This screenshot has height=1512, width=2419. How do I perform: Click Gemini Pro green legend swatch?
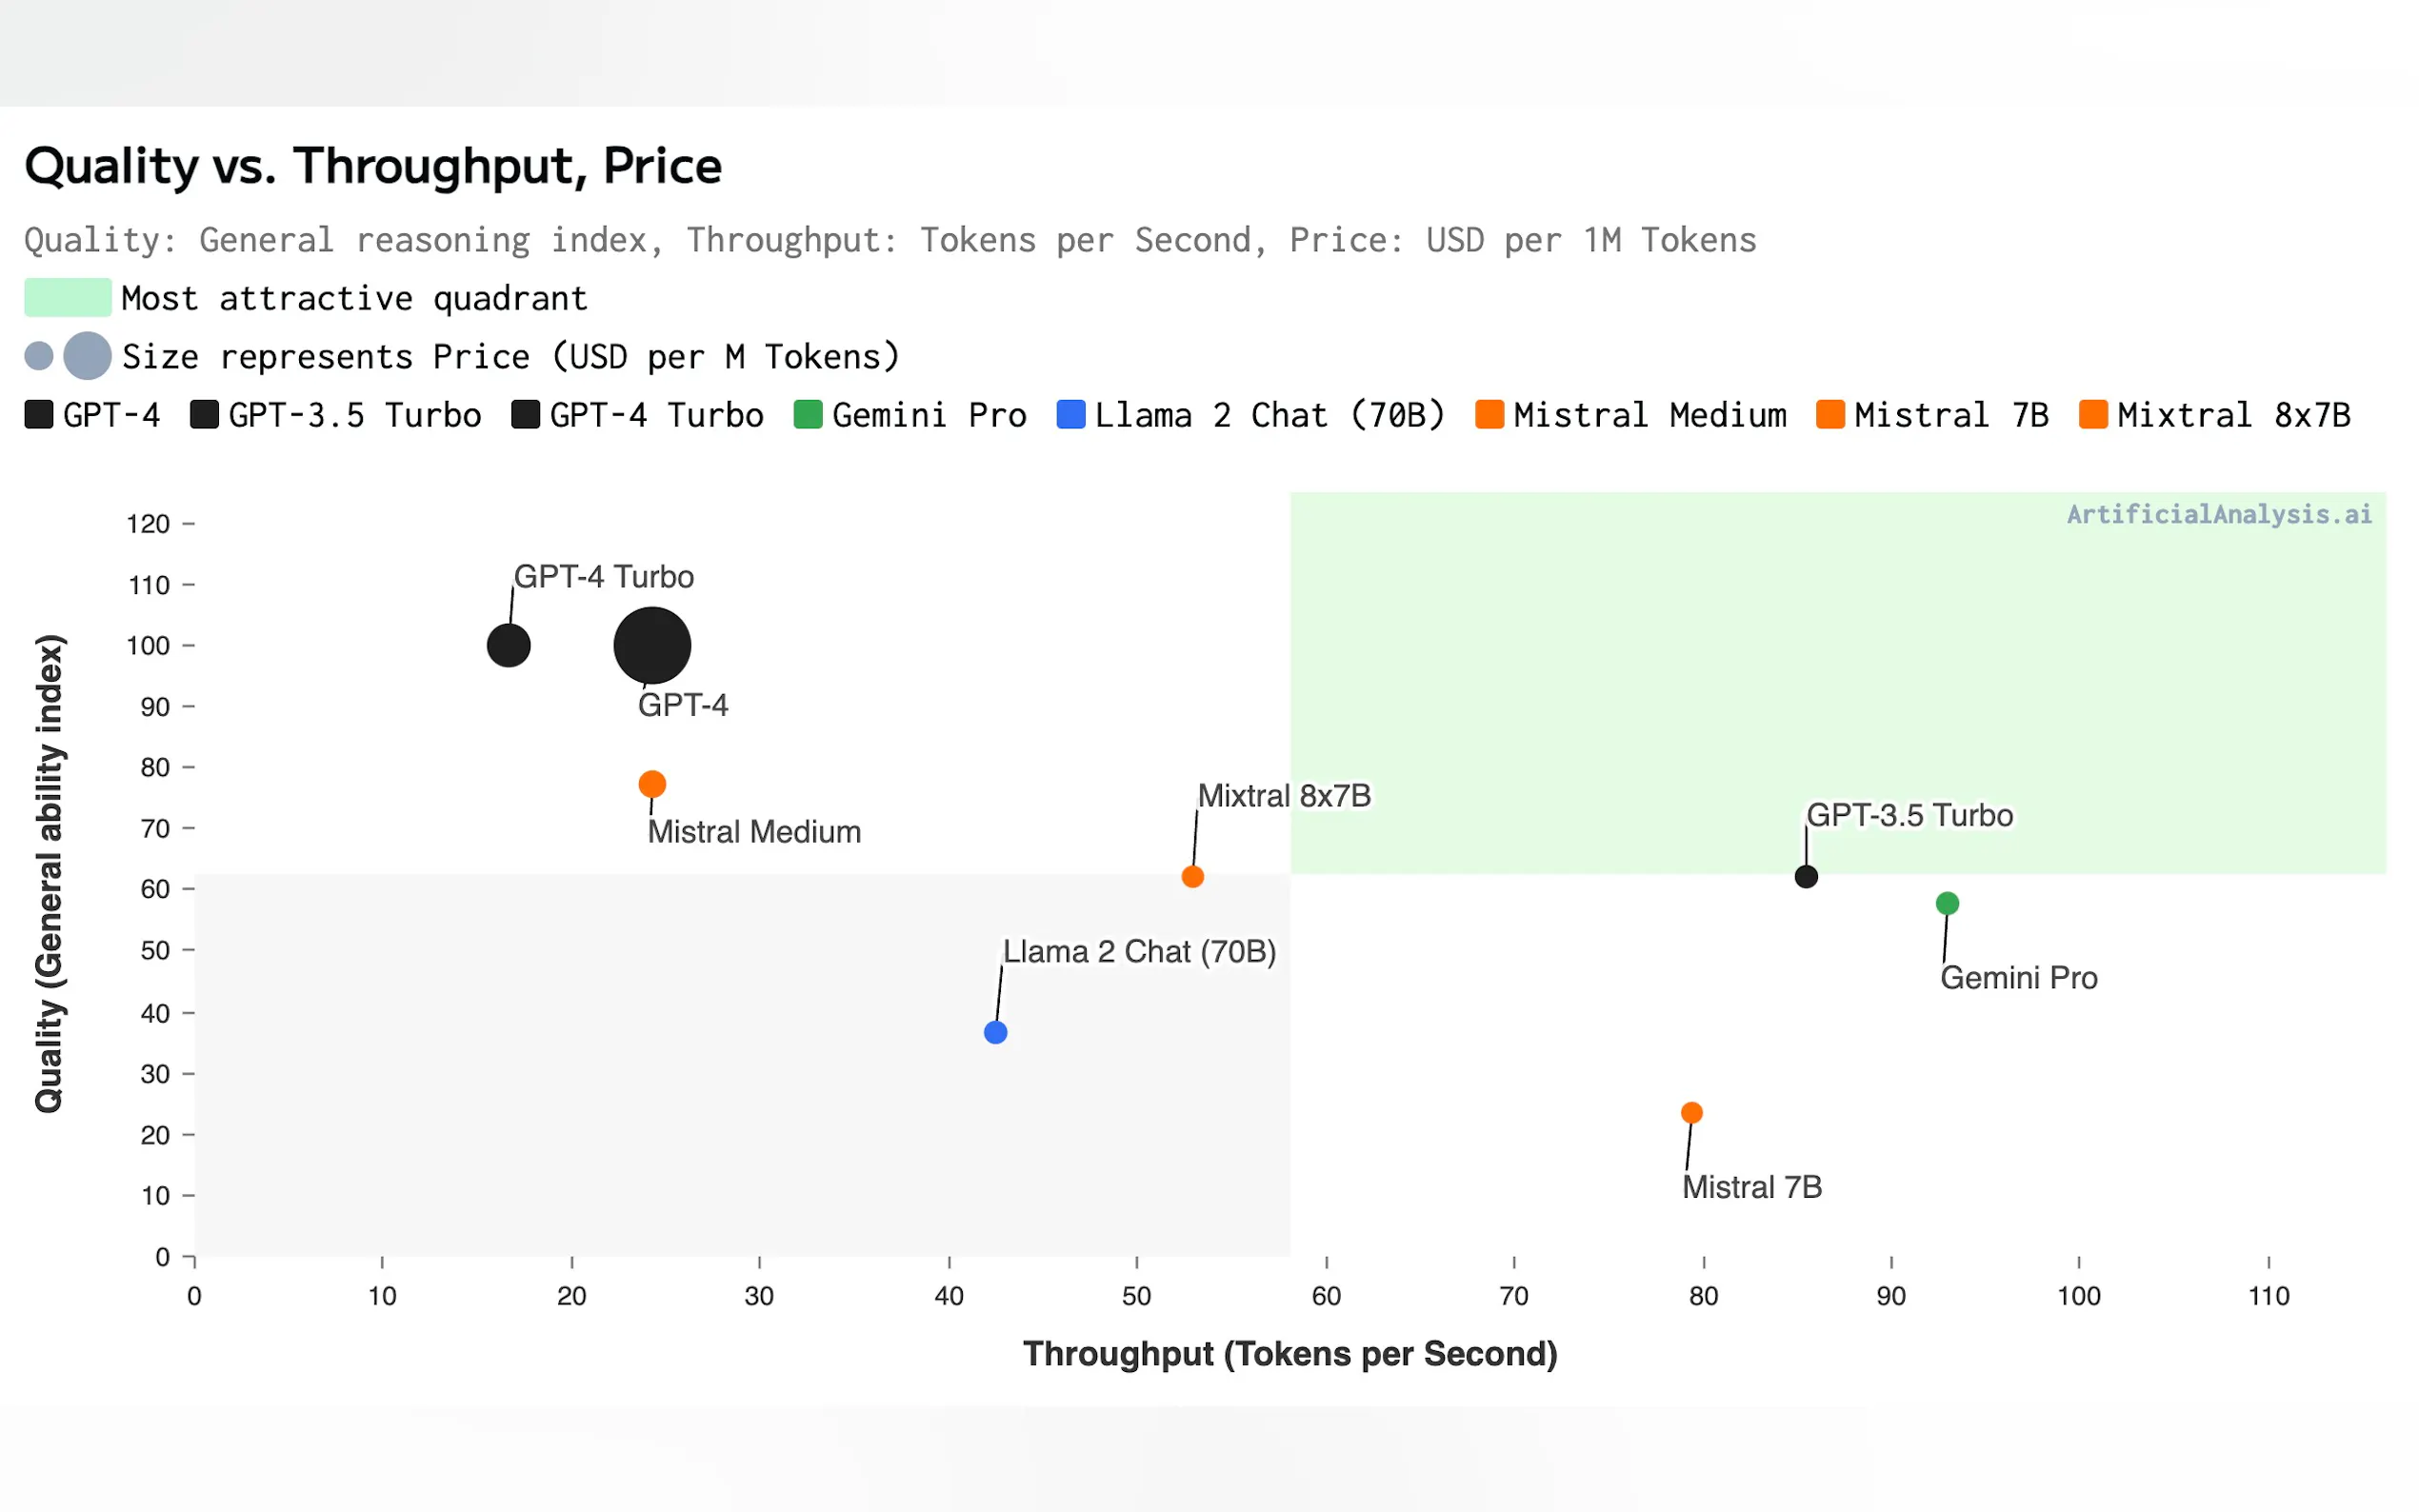coord(808,415)
